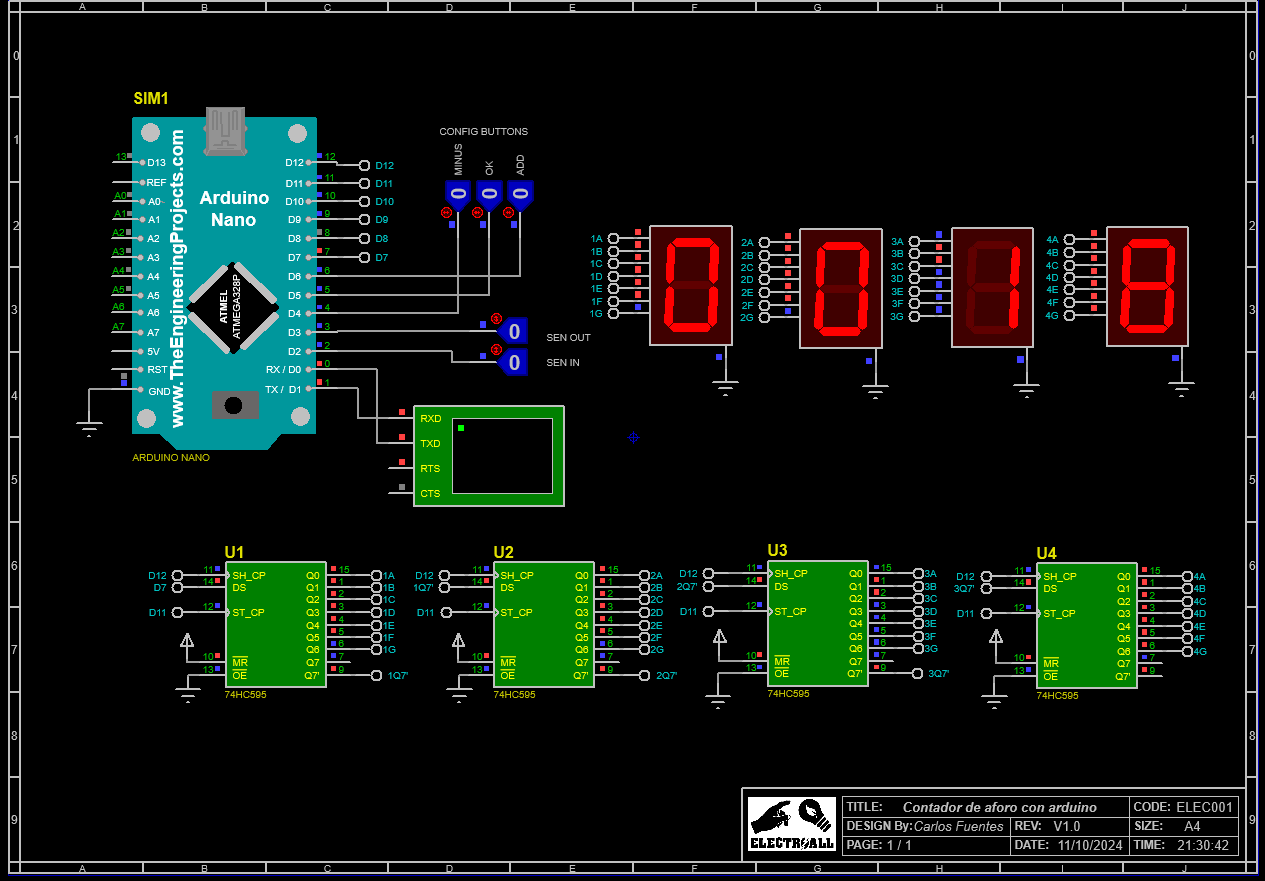Select the first seven-segment display
1265x881 pixels.
pyautogui.click(x=691, y=286)
